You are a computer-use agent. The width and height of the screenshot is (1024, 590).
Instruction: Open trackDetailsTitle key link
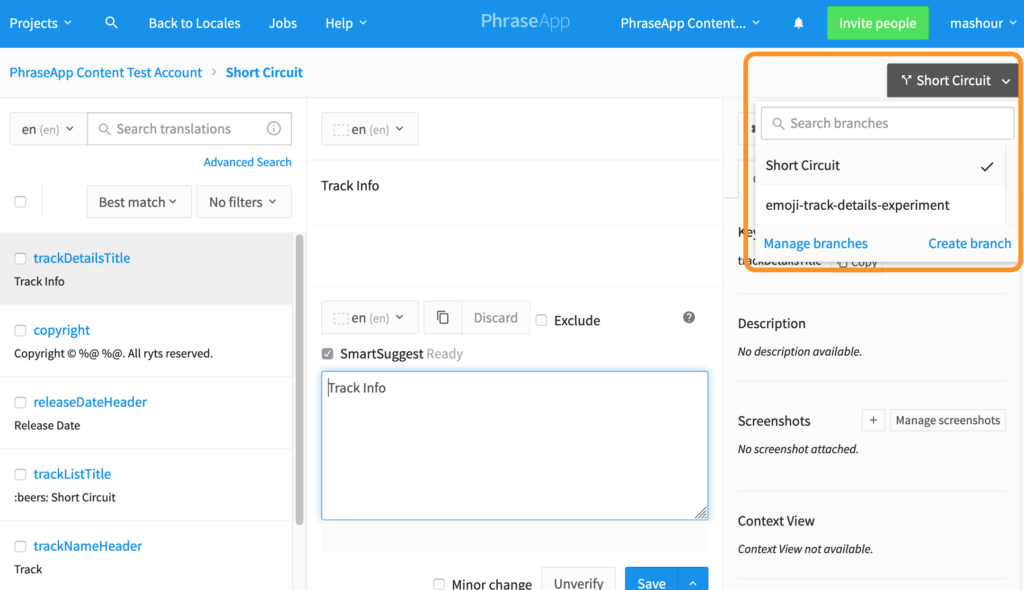point(82,258)
